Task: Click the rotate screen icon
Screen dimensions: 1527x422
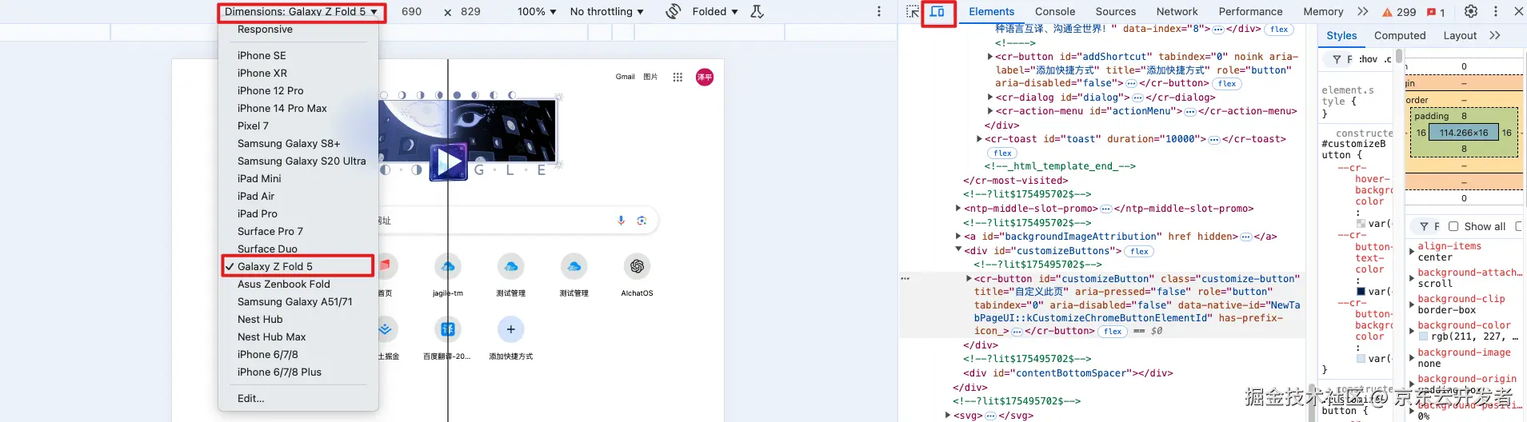Action: (x=674, y=12)
